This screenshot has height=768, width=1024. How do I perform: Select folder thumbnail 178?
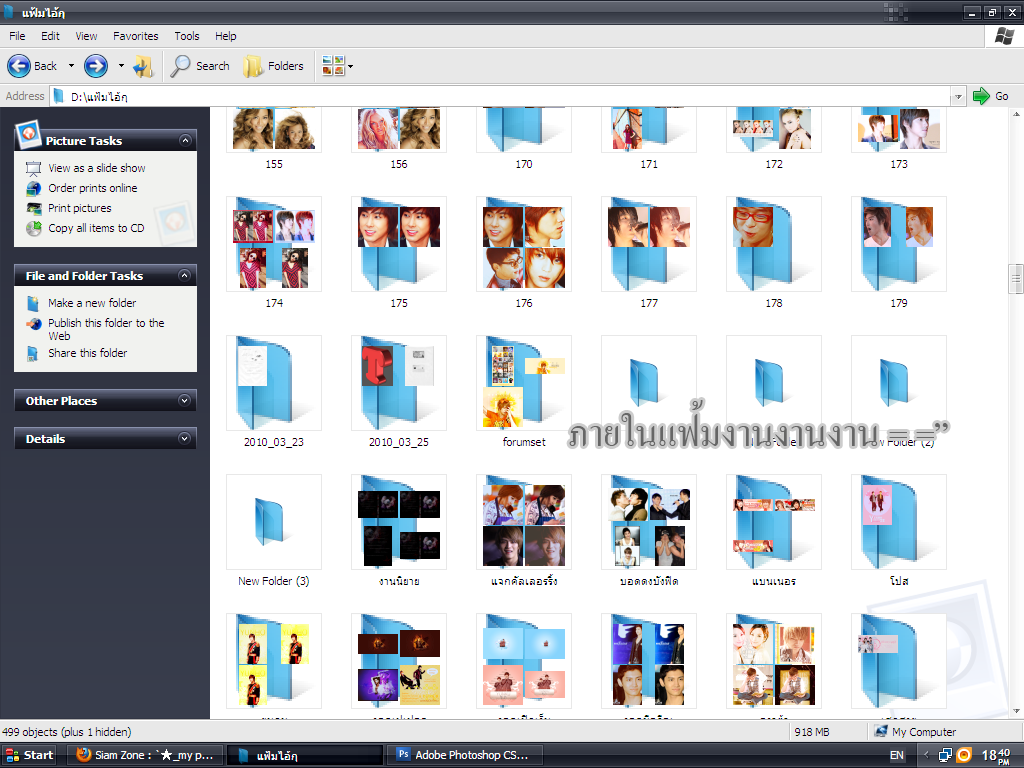tap(774, 244)
